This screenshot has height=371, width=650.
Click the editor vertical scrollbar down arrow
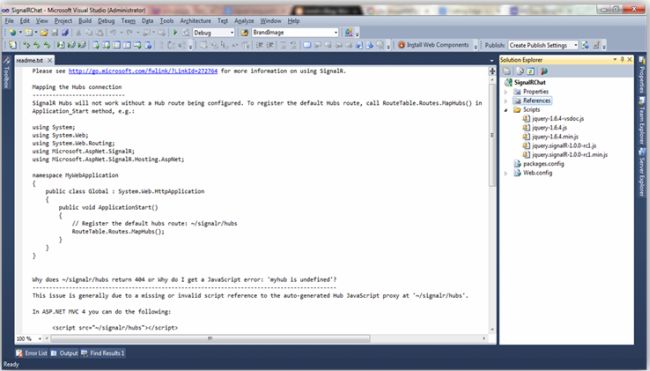(492, 330)
